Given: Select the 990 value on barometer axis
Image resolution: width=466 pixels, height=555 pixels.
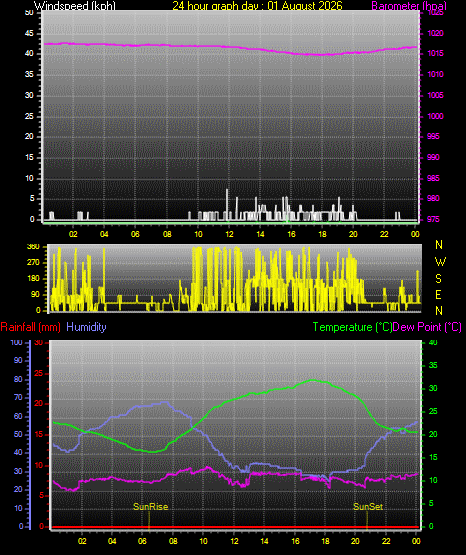Looking at the screenshot, I should tap(433, 158).
